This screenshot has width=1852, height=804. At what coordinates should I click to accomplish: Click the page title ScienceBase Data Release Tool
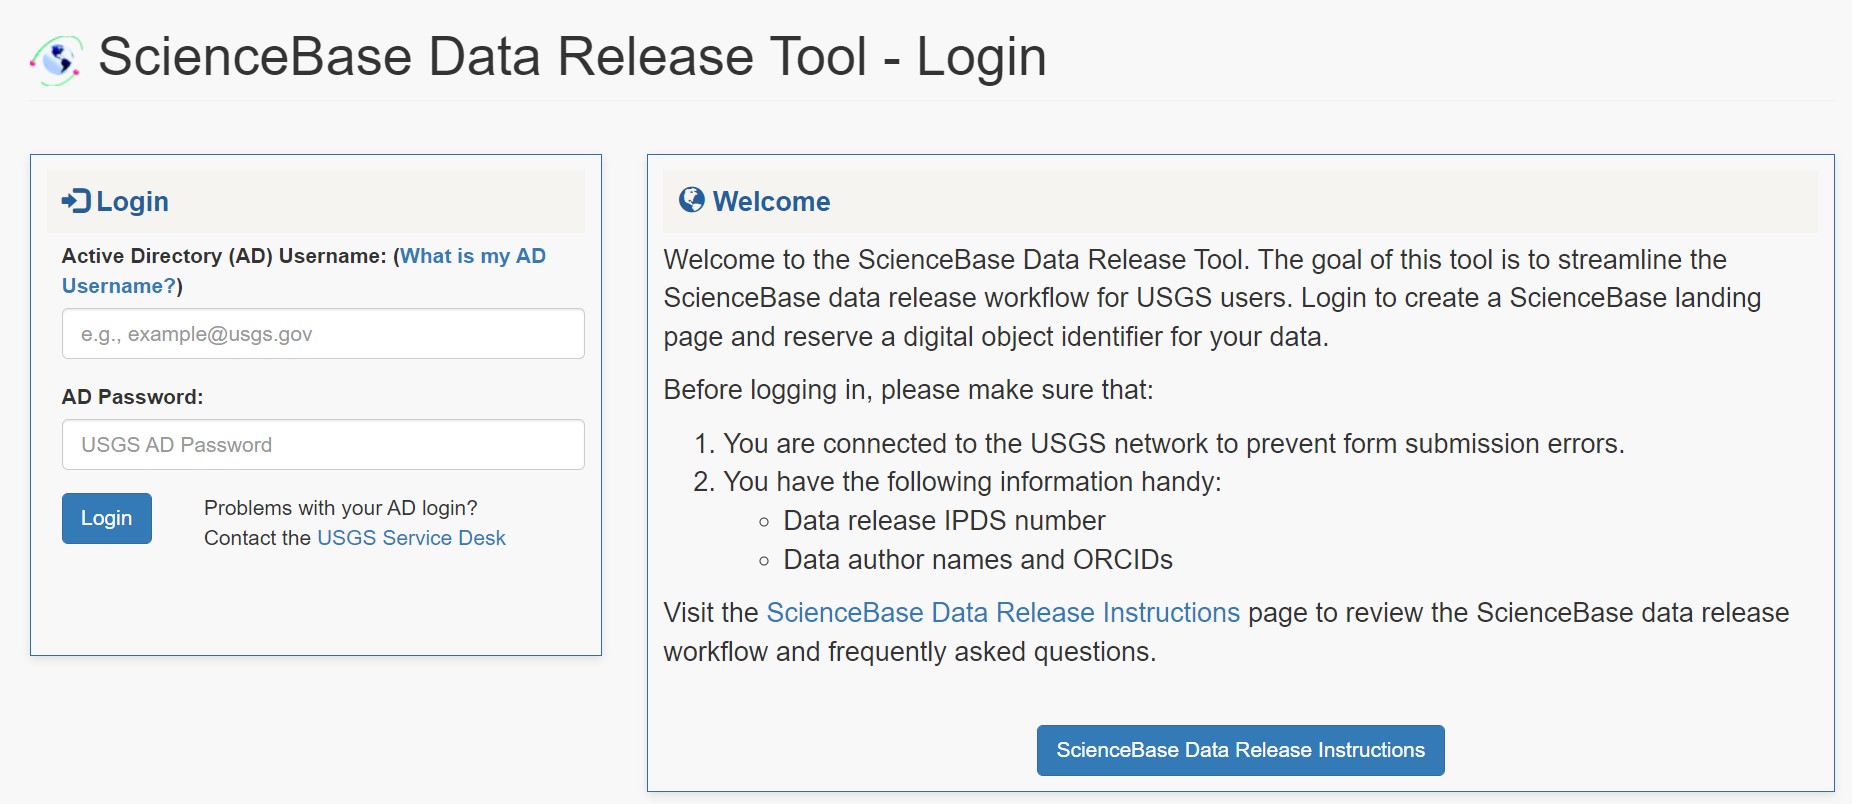pyautogui.click(x=482, y=57)
